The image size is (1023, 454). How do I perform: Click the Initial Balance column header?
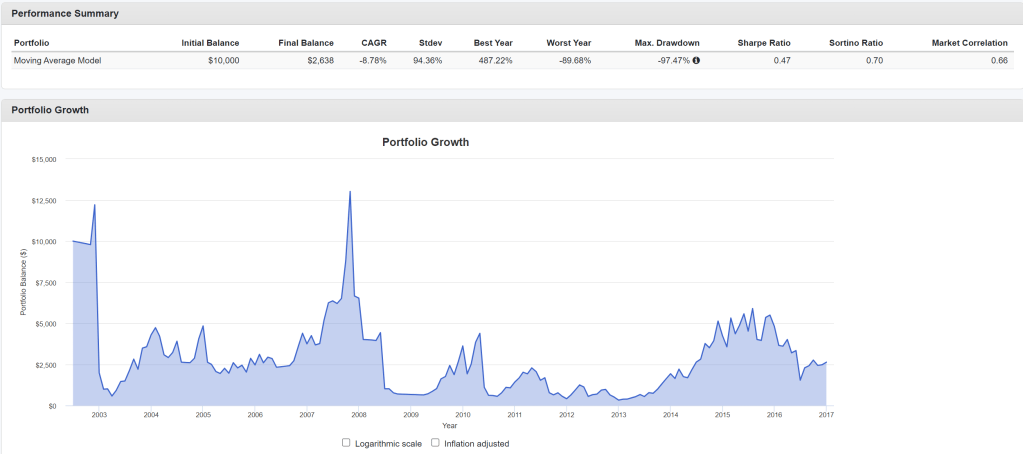[x=210, y=43]
